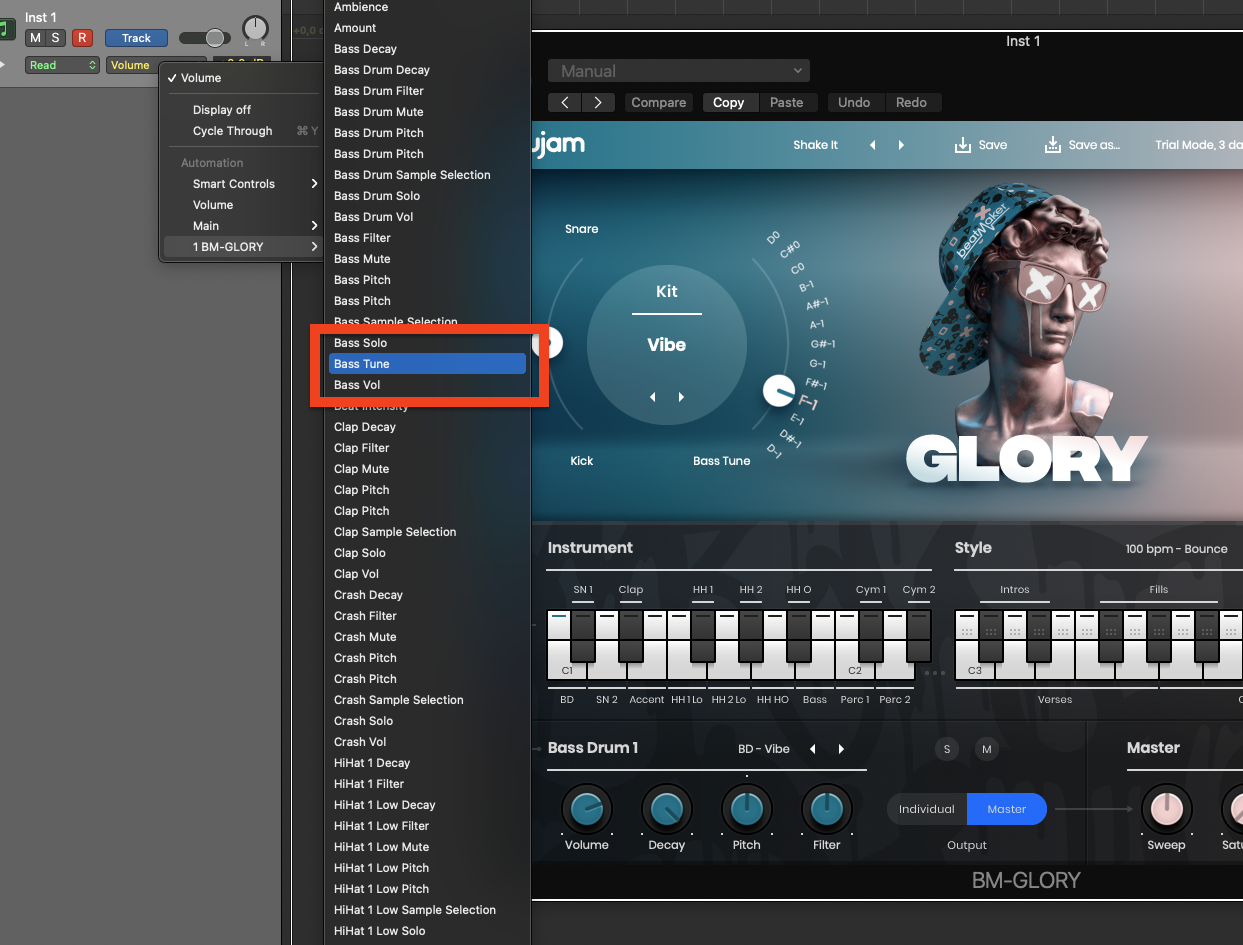Toggle Bass Drum 1 solo S button
Image resolution: width=1243 pixels, height=945 pixels.
(947, 749)
